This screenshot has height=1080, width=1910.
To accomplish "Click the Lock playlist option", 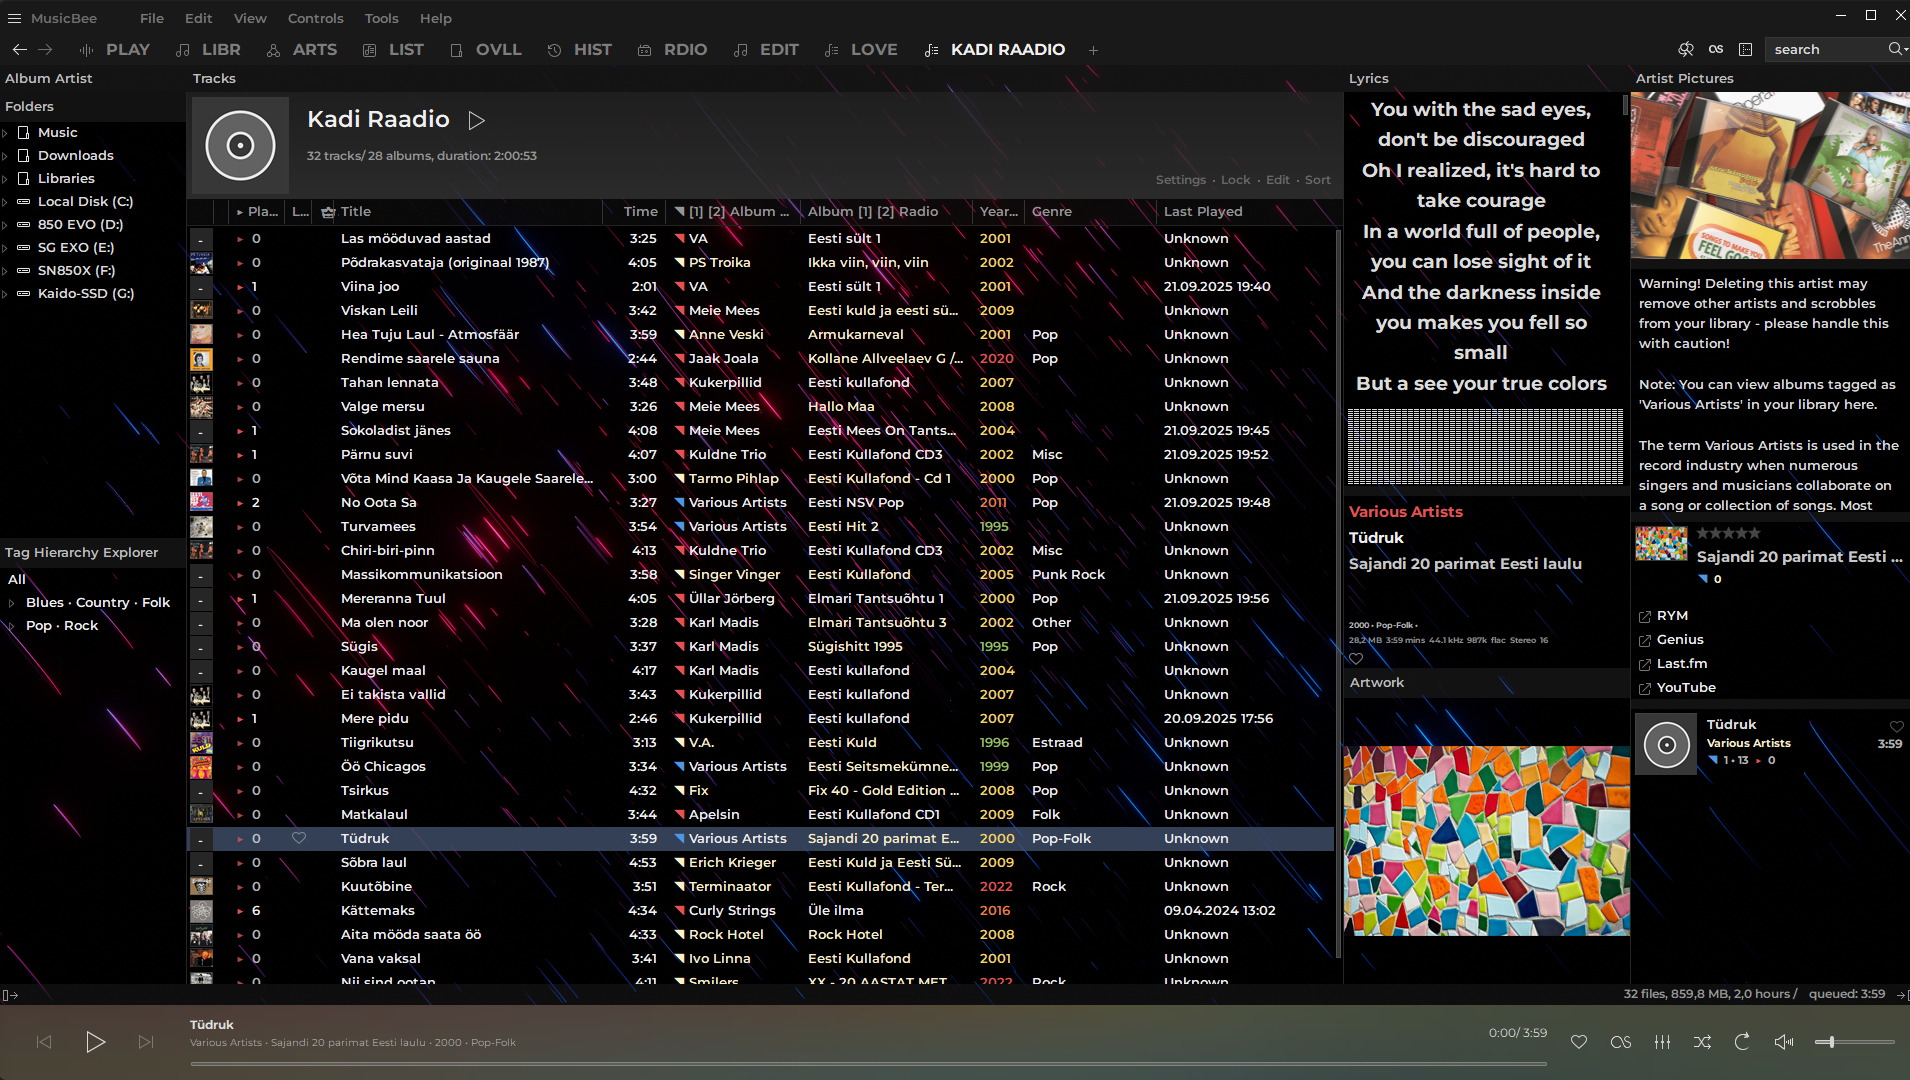I will (1235, 180).
